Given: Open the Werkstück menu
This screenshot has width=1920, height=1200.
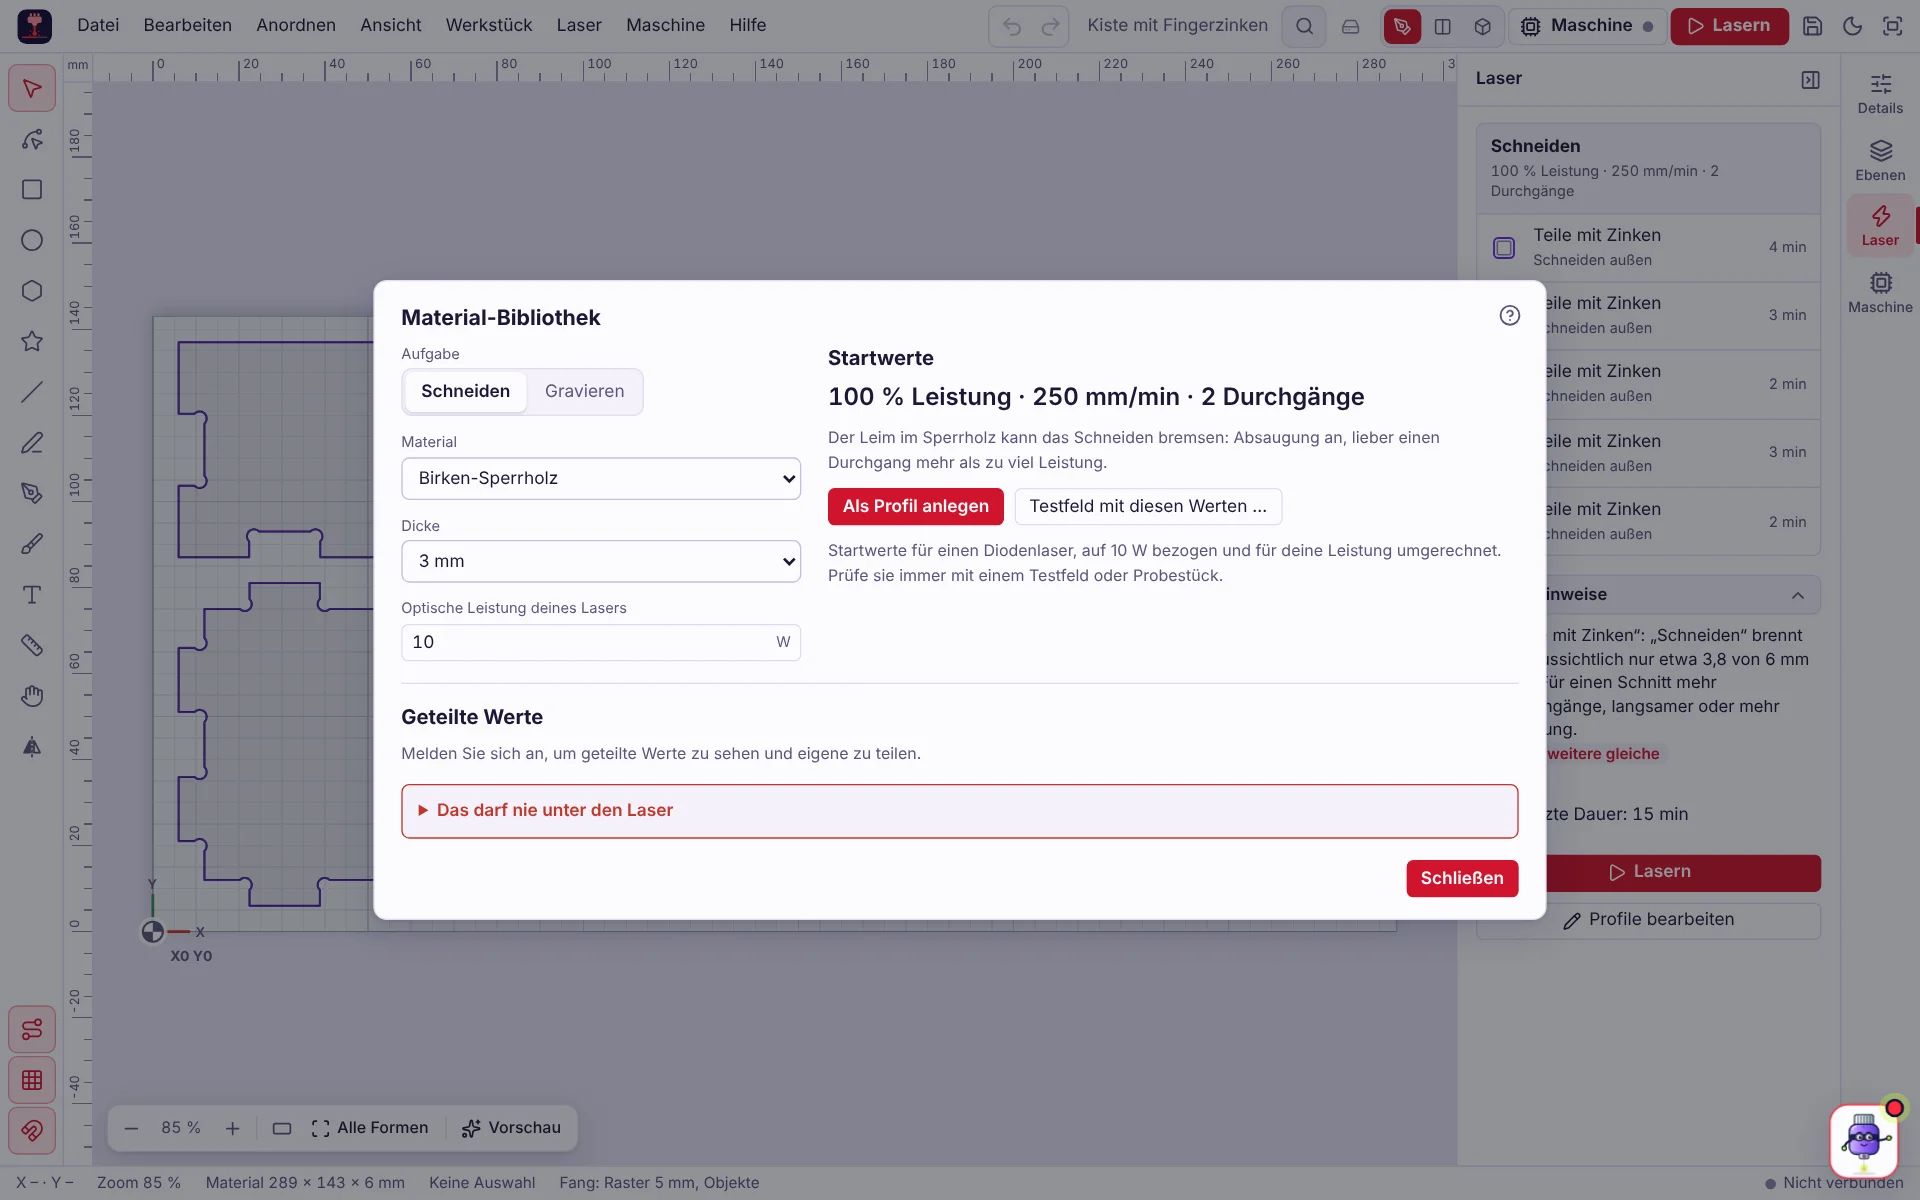Looking at the screenshot, I should click(489, 25).
